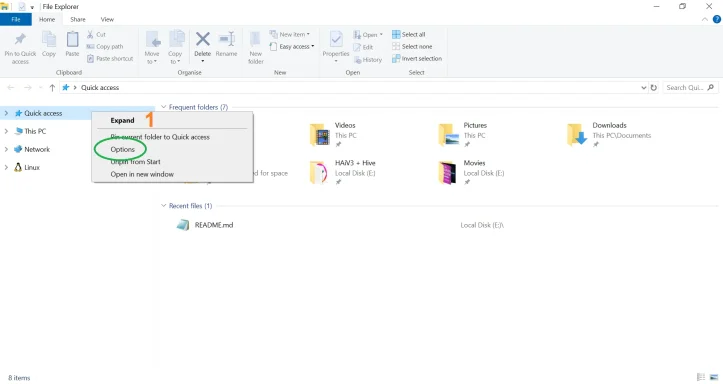Expand the Linux tree node
Image resolution: width=723 pixels, height=384 pixels.
click(6, 167)
